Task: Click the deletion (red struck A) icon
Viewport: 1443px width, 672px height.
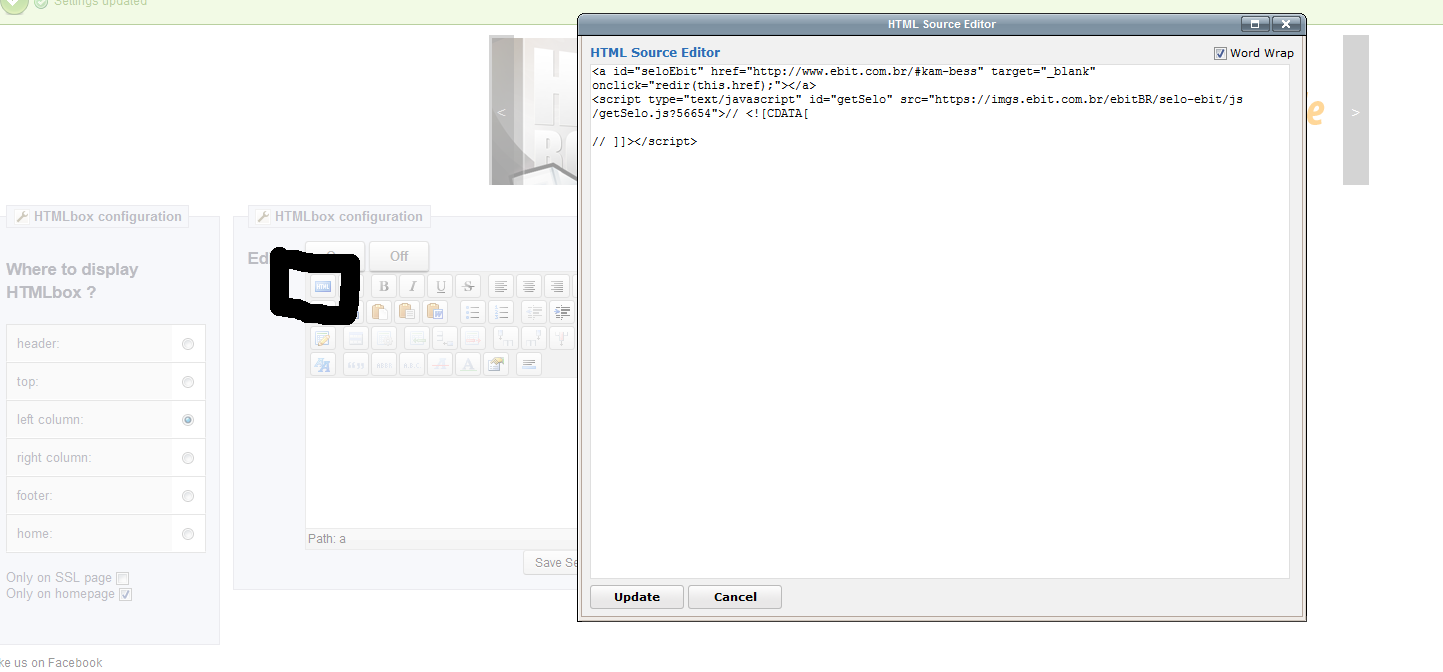Action: pyautogui.click(x=440, y=364)
